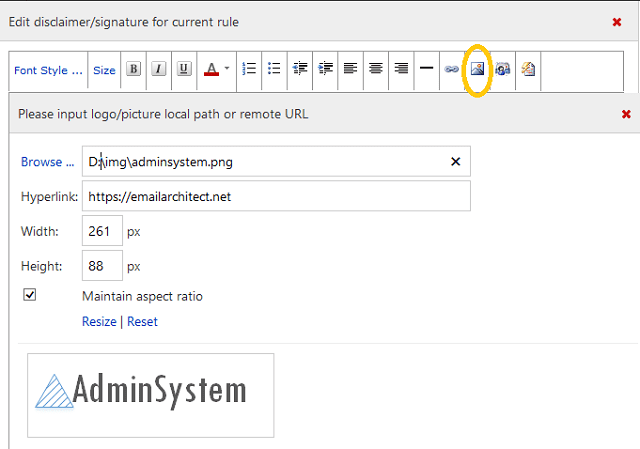Open the Size dropdown

click(x=104, y=70)
